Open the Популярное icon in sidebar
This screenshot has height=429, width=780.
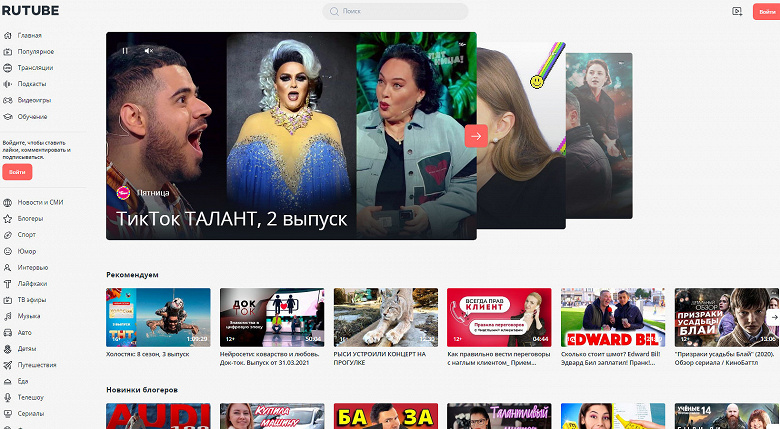tap(7, 52)
